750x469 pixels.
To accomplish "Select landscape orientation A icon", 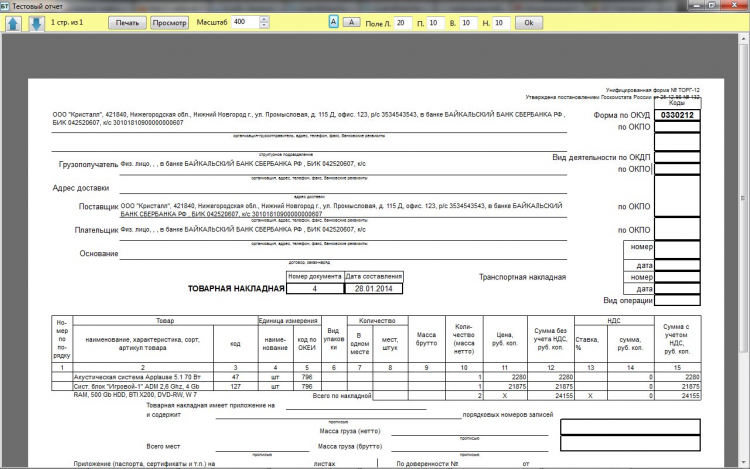I will (x=352, y=22).
